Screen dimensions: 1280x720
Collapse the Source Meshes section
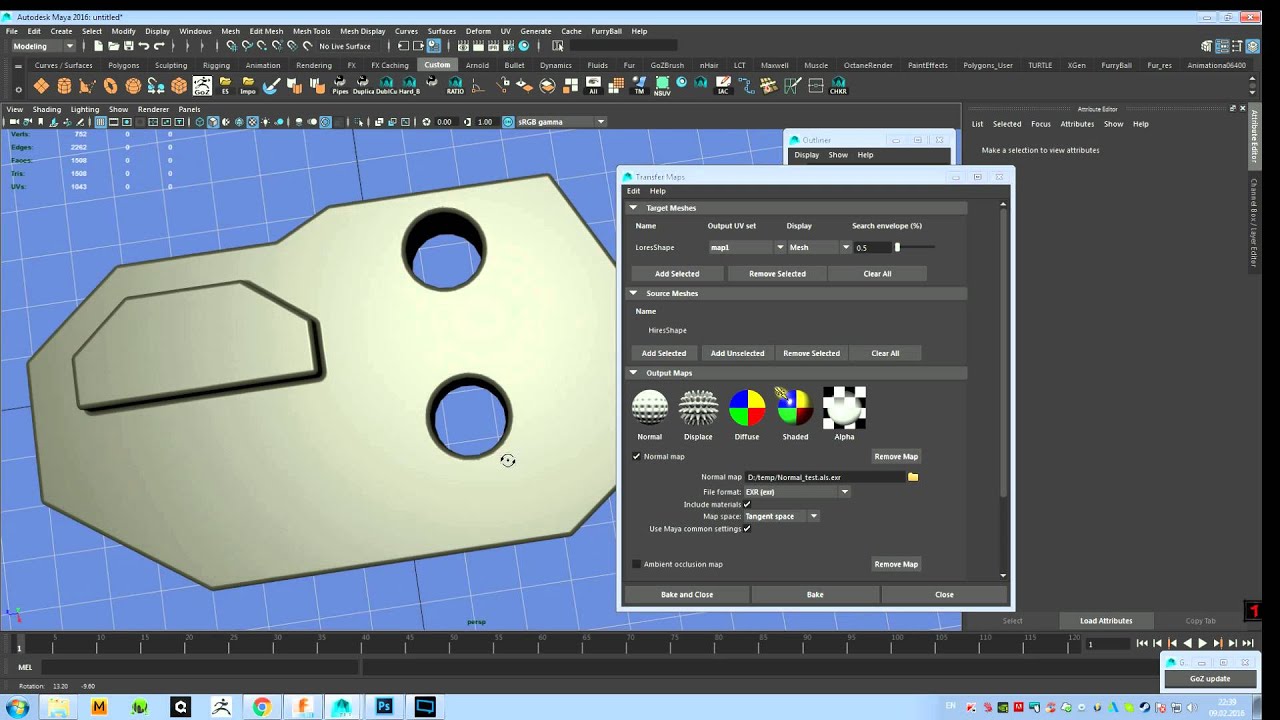(633, 293)
